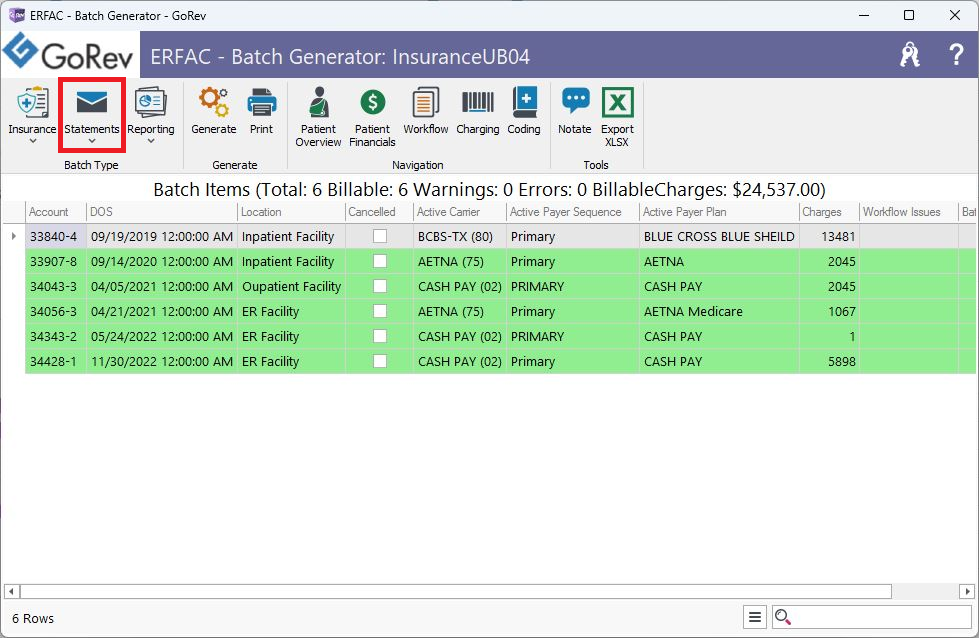
Task: Open the Coding book icon
Action: coord(524,102)
